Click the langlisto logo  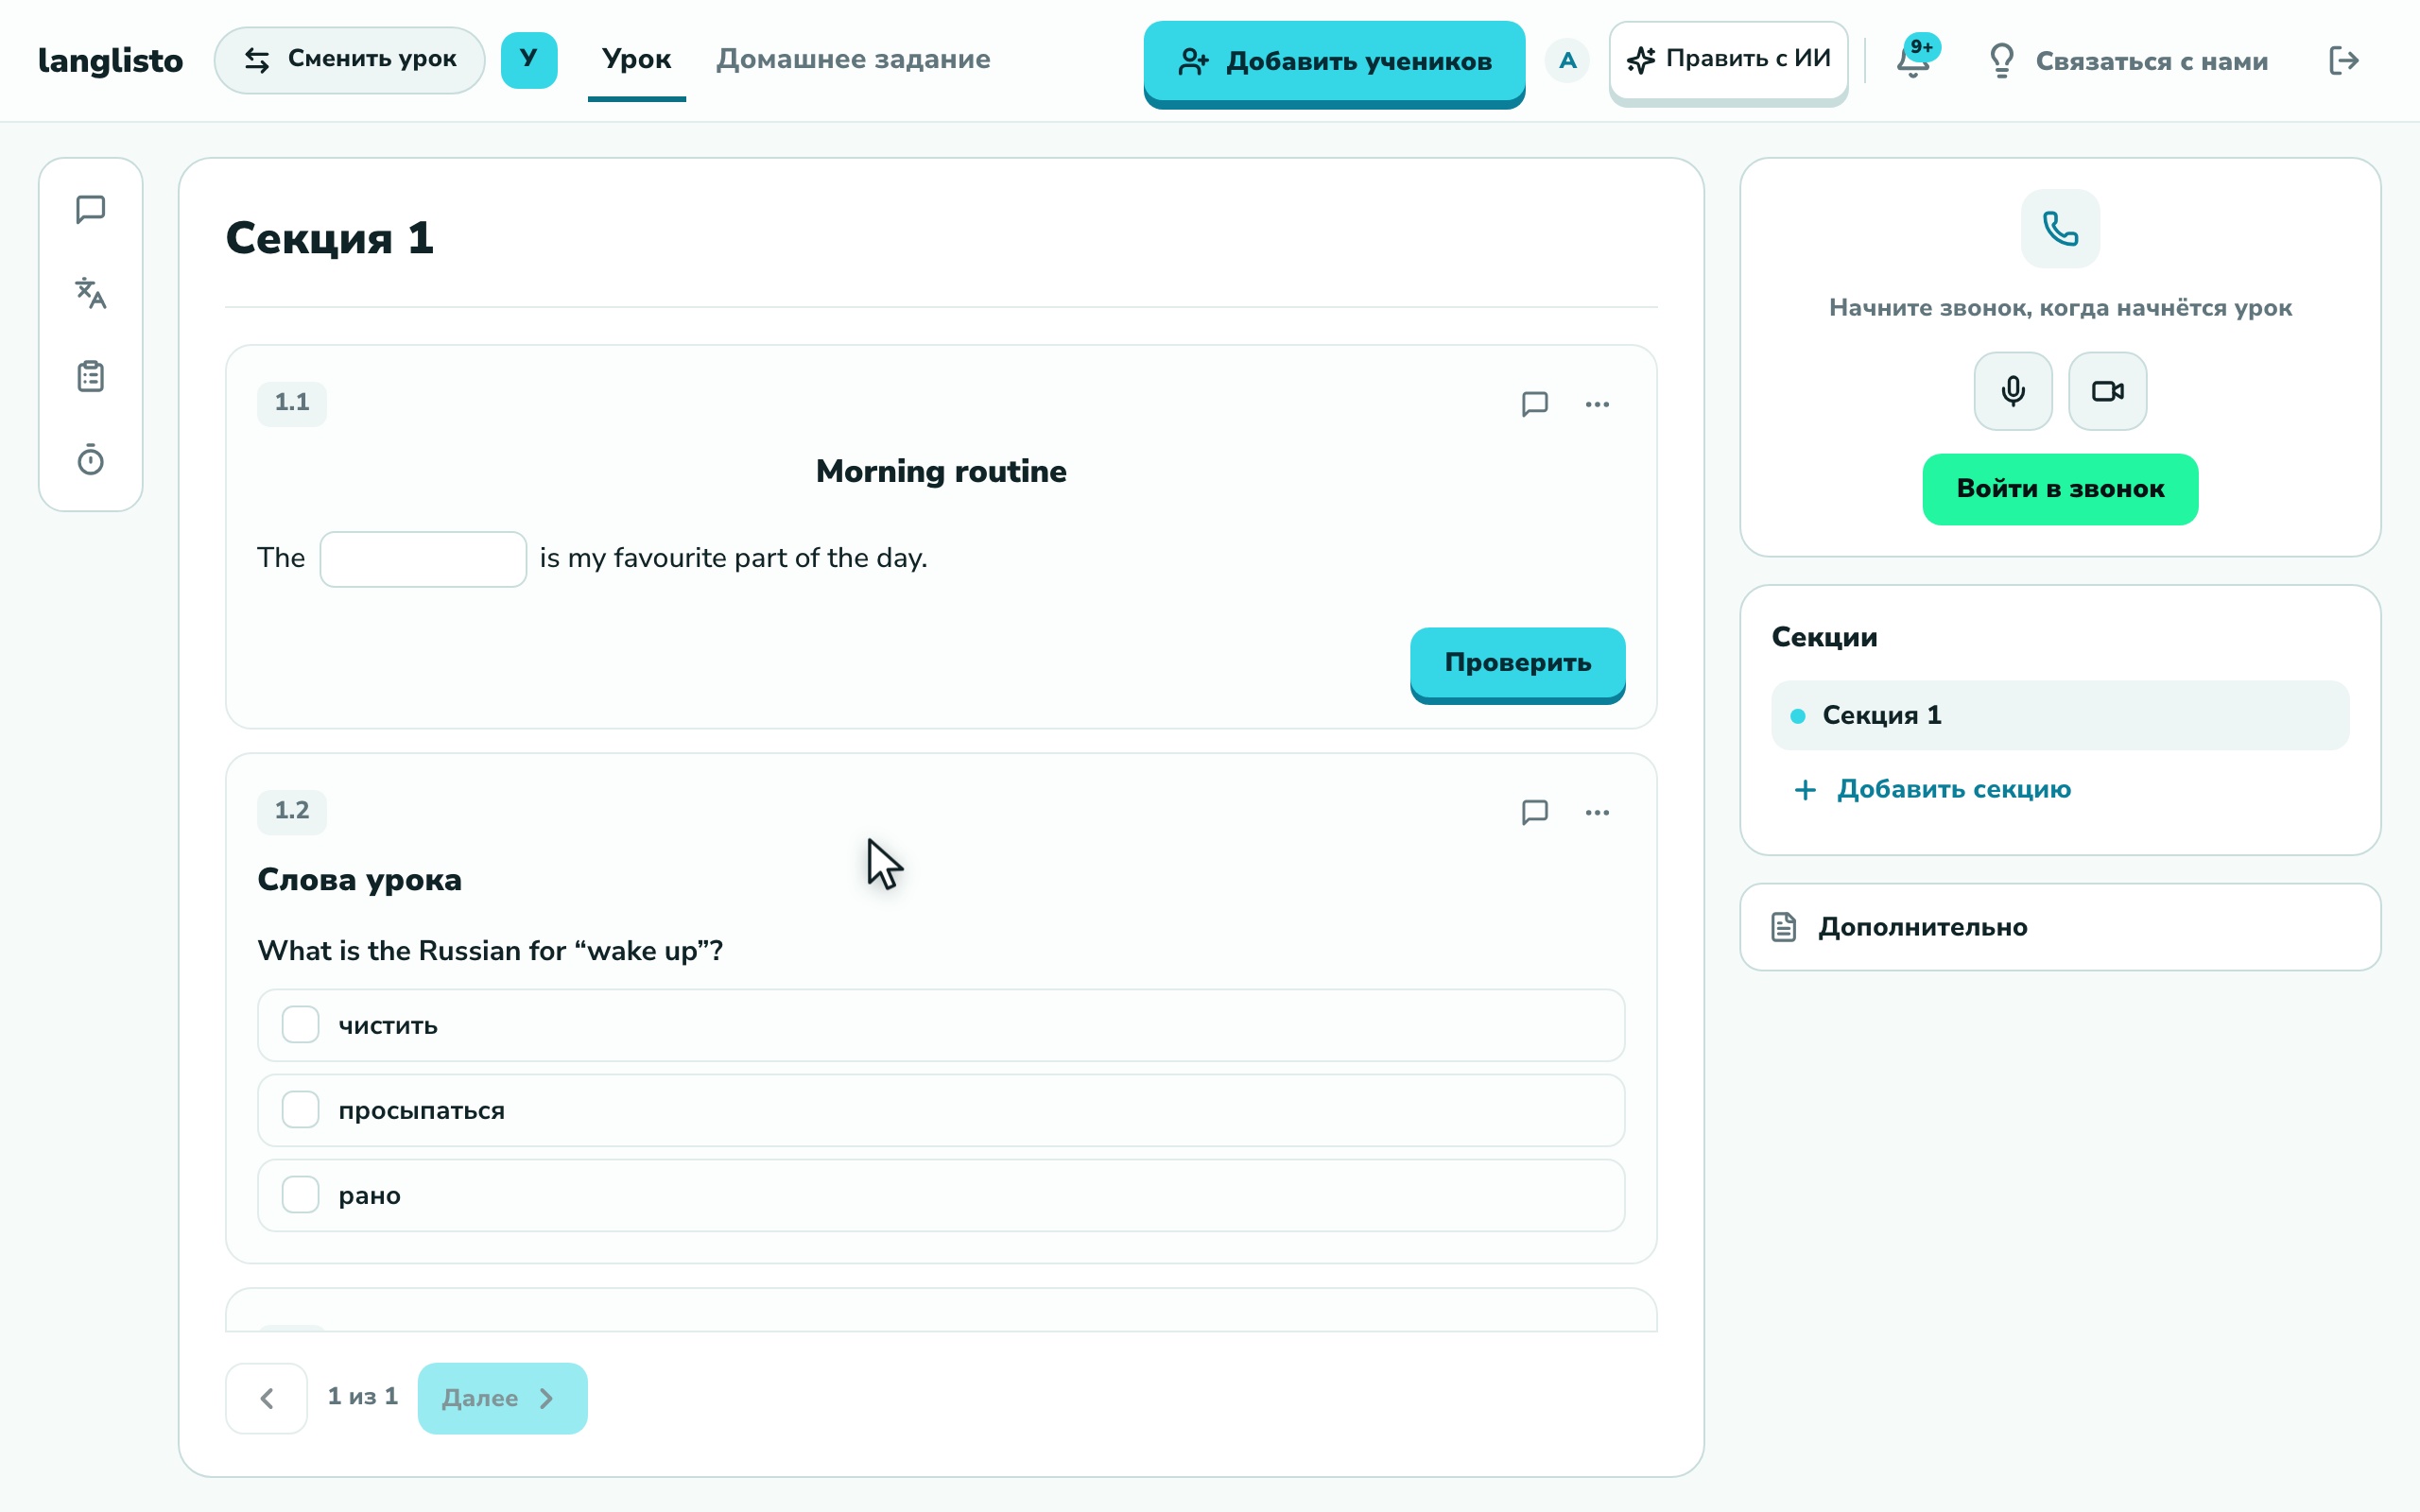pyautogui.click(x=111, y=61)
